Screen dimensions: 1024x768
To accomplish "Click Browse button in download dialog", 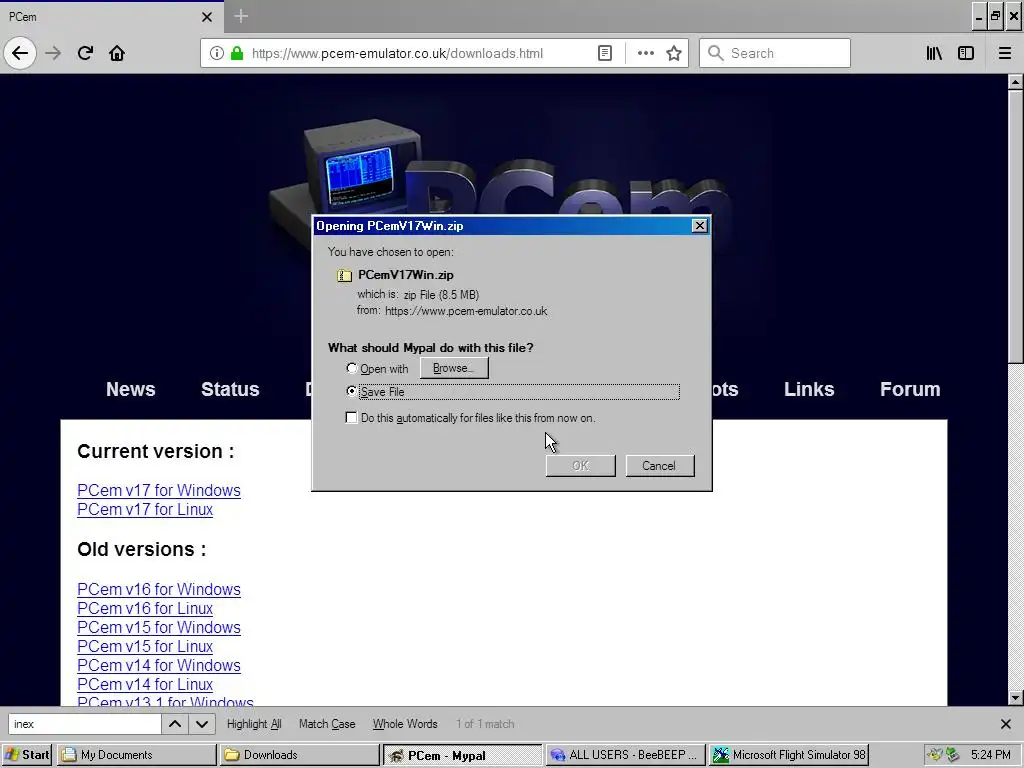I will pos(454,368).
